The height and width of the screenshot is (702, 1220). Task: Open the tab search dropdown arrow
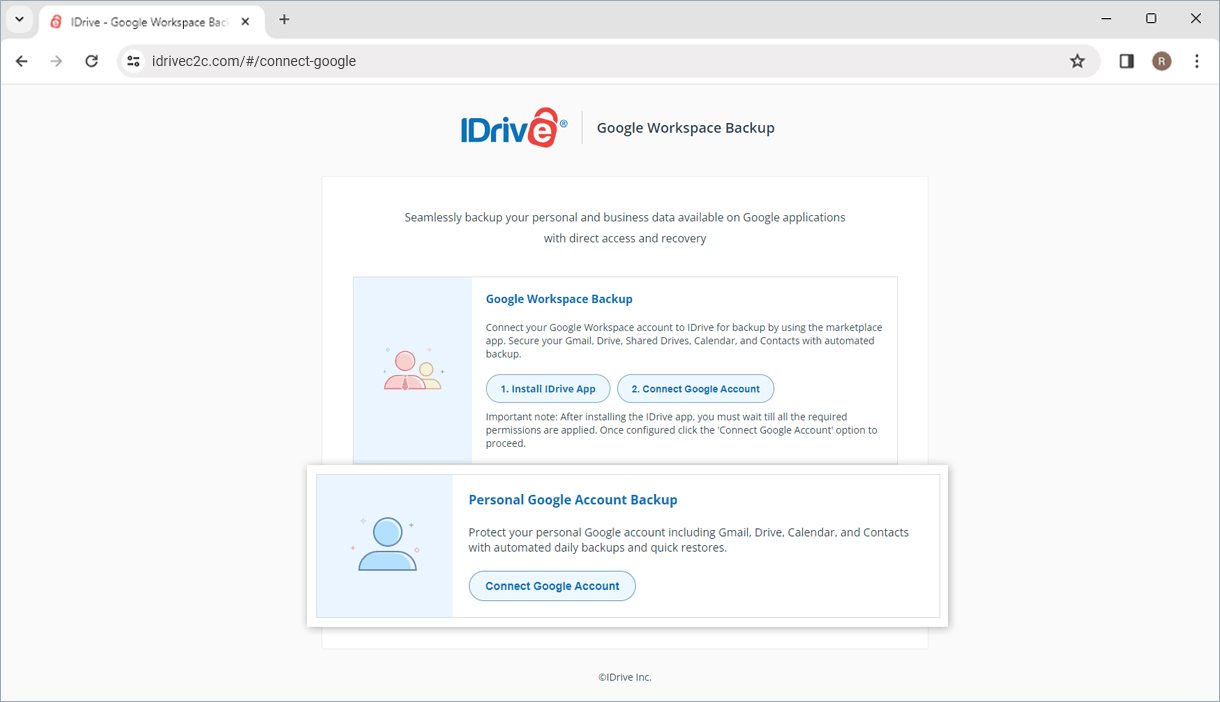click(x=19, y=20)
